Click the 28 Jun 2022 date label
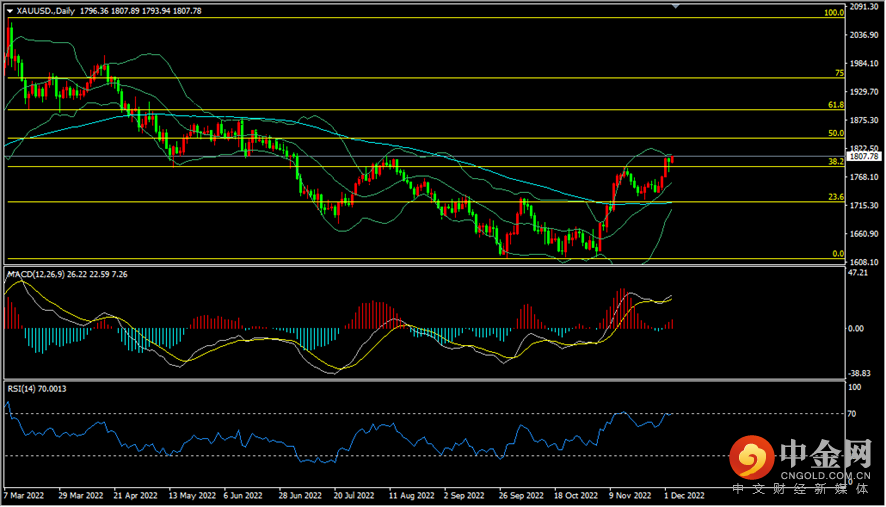This screenshot has height=507, width=886. (x=299, y=494)
